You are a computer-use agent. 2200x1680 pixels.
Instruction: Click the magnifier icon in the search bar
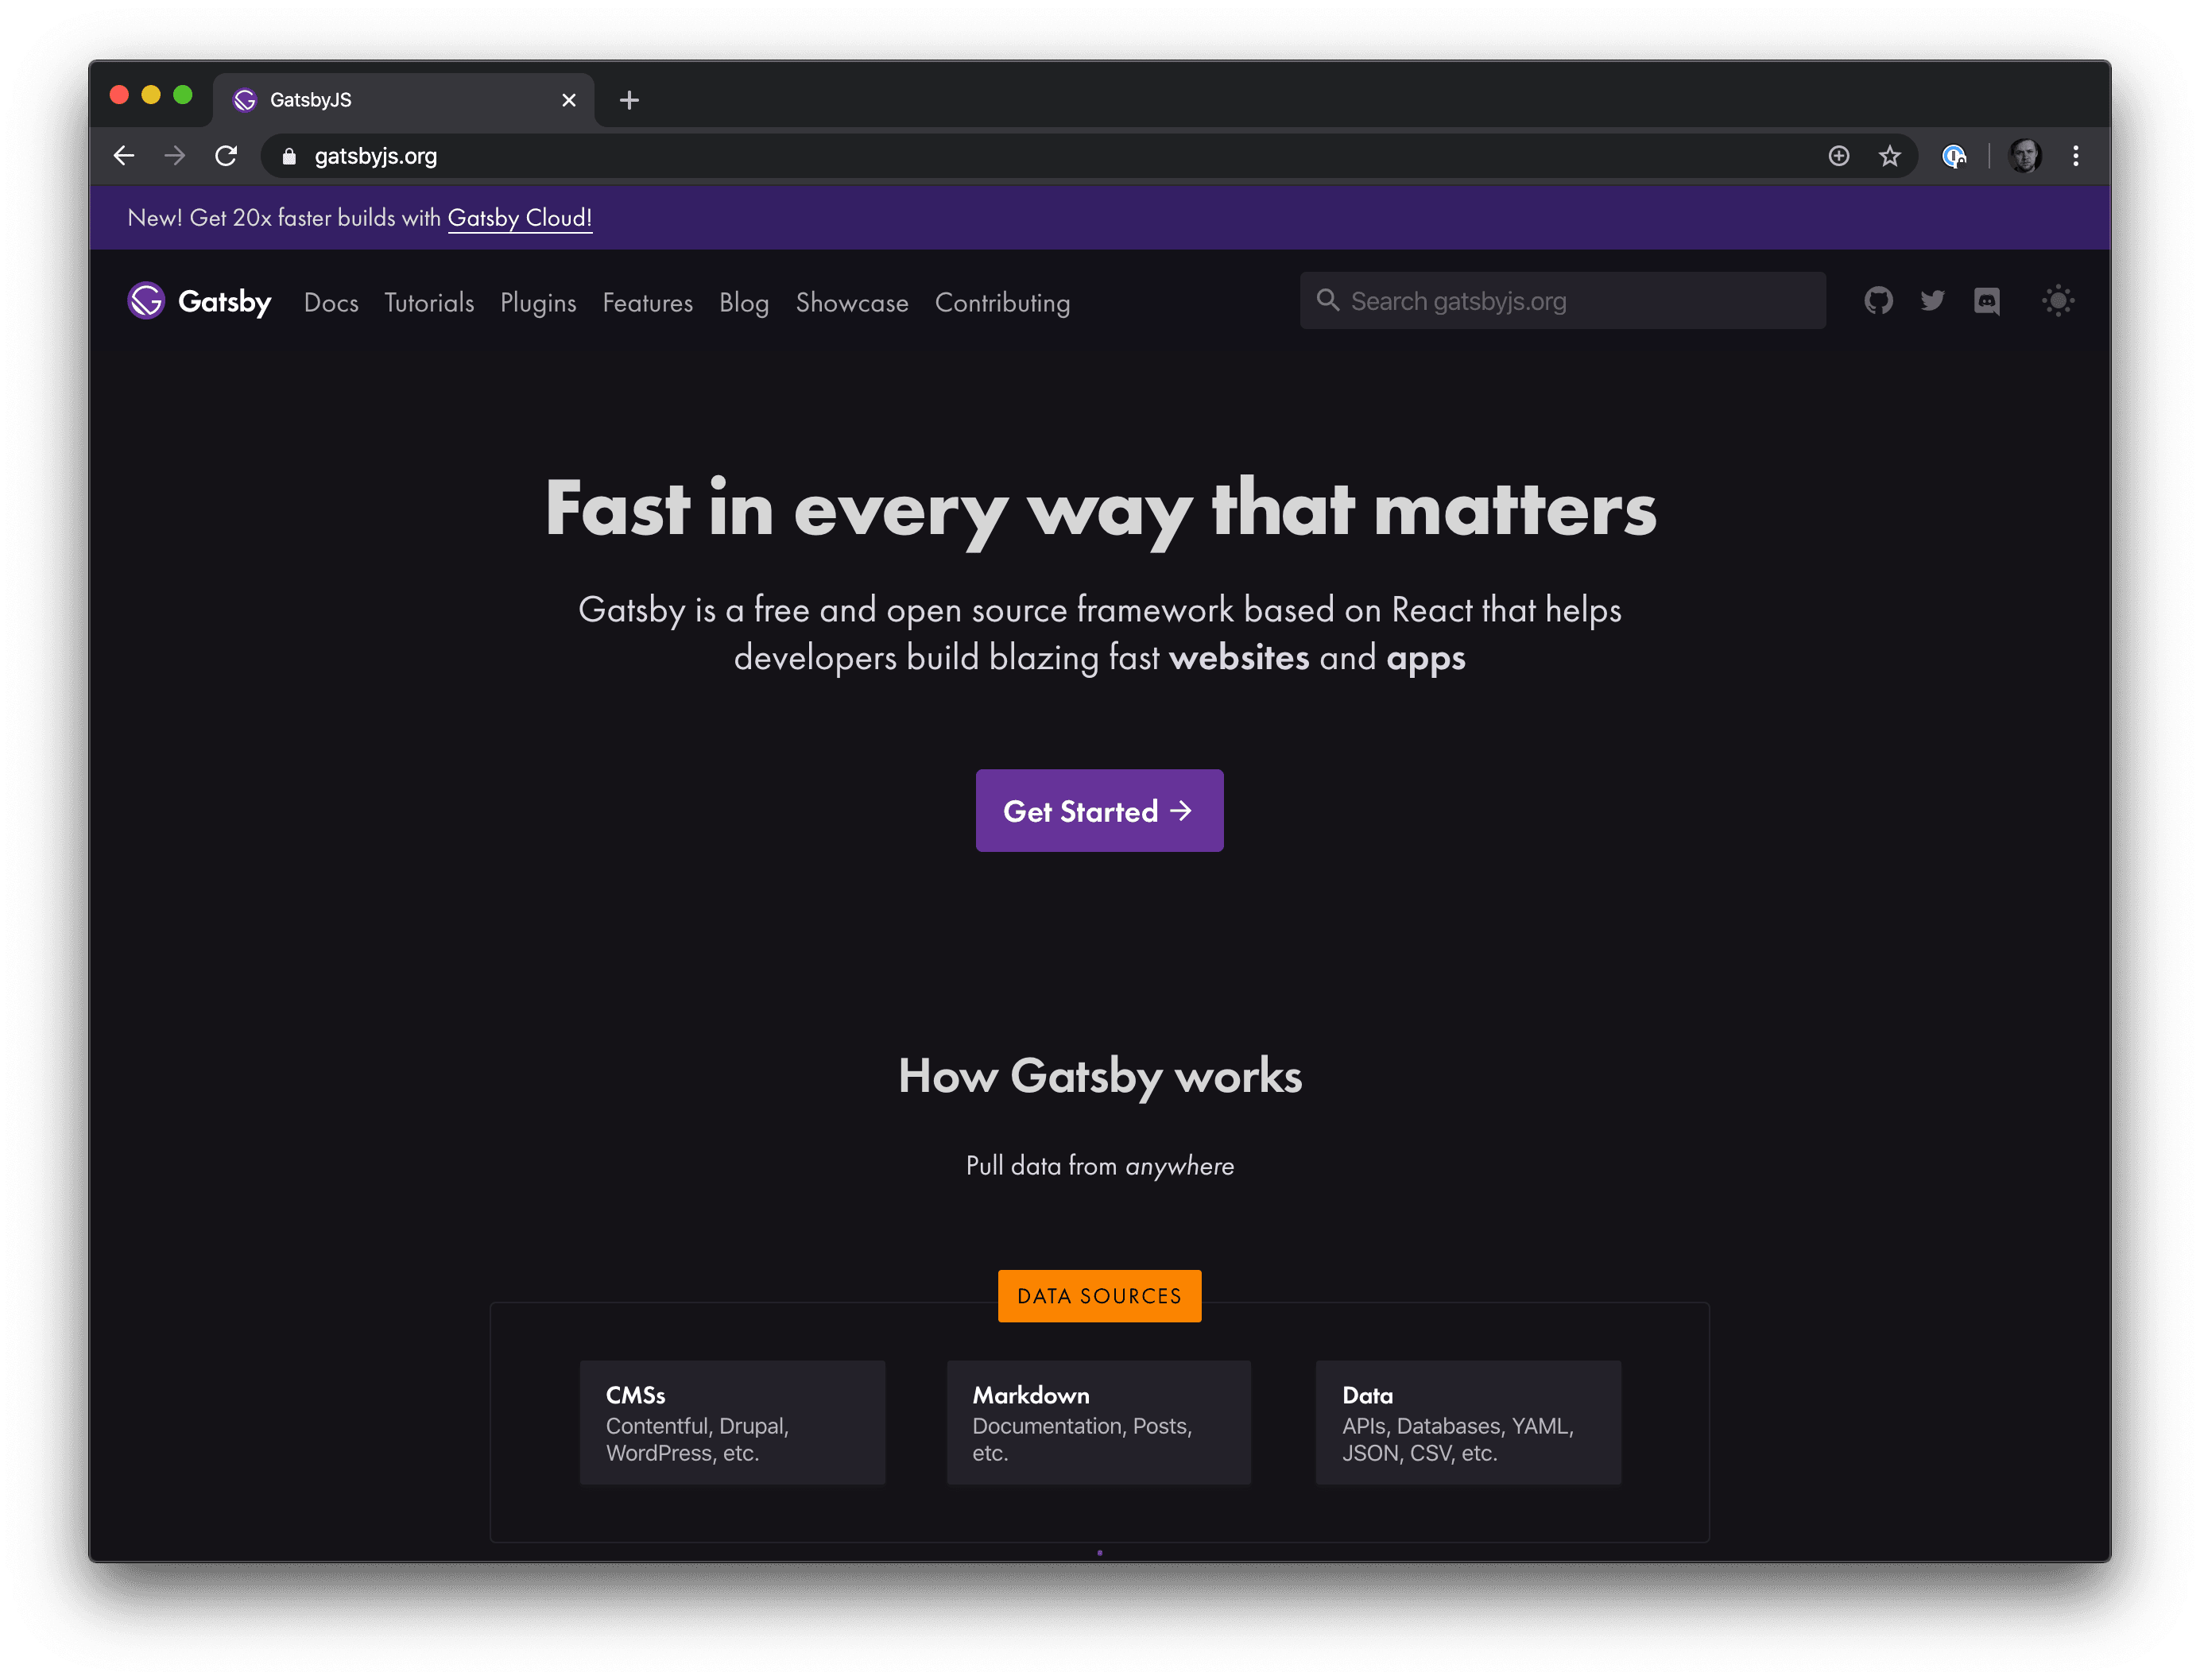pyautogui.click(x=1327, y=300)
